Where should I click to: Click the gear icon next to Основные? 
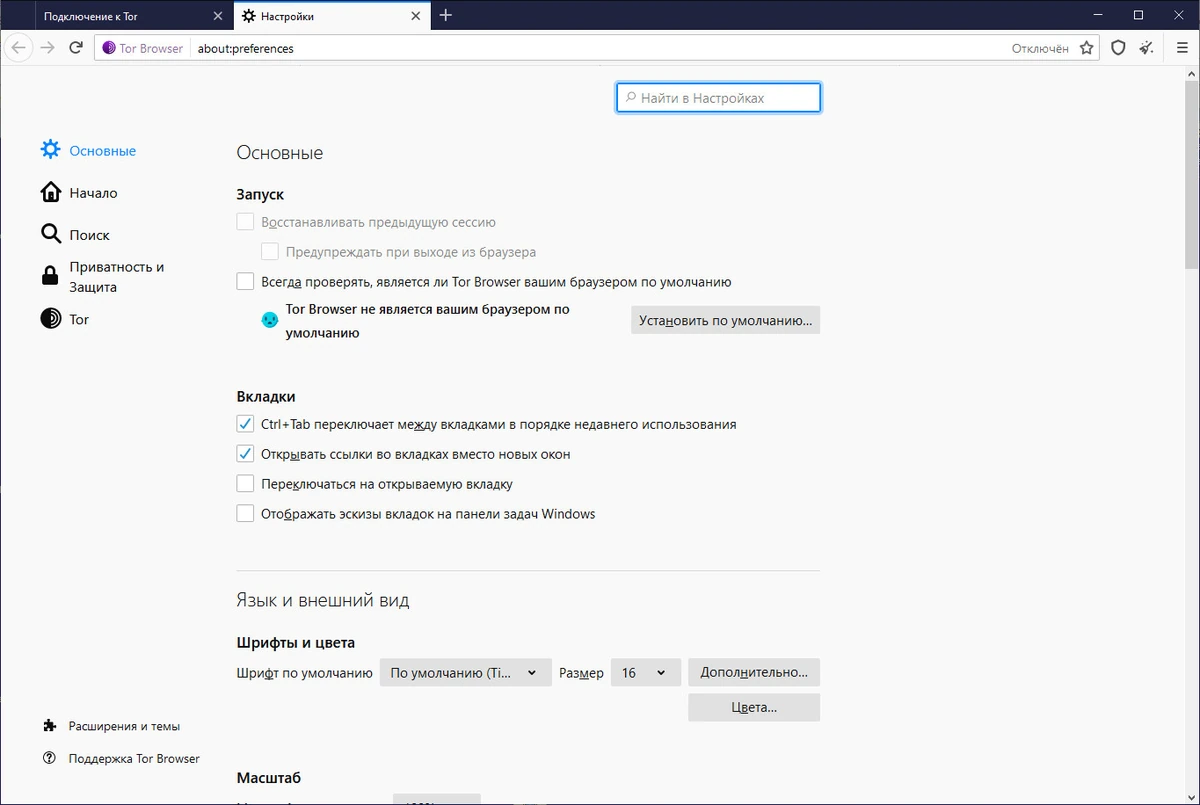pyautogui.click(x=50, y=150)
